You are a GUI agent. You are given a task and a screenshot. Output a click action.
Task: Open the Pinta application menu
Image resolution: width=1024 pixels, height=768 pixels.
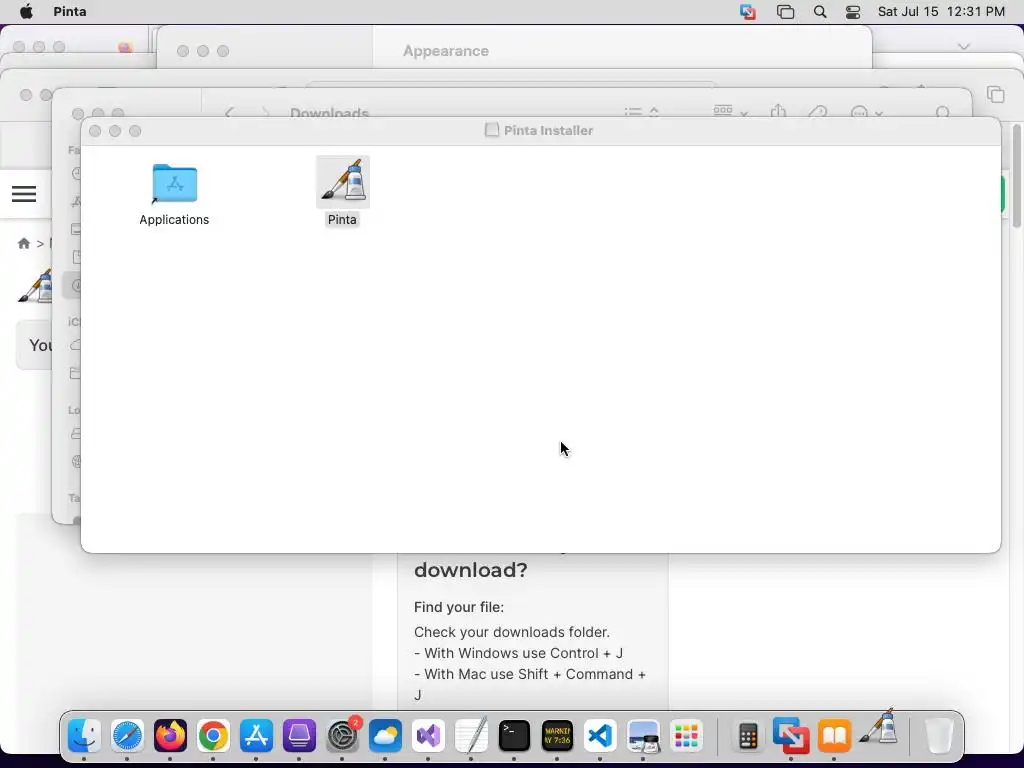70,11
